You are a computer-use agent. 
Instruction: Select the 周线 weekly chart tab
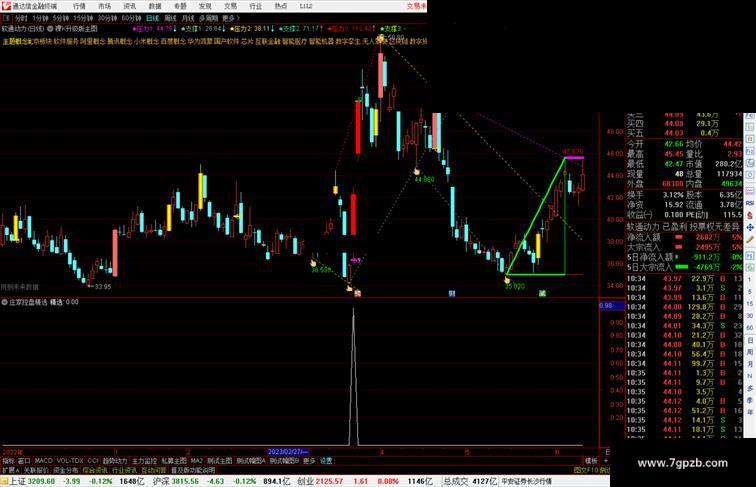click(170, 18)
